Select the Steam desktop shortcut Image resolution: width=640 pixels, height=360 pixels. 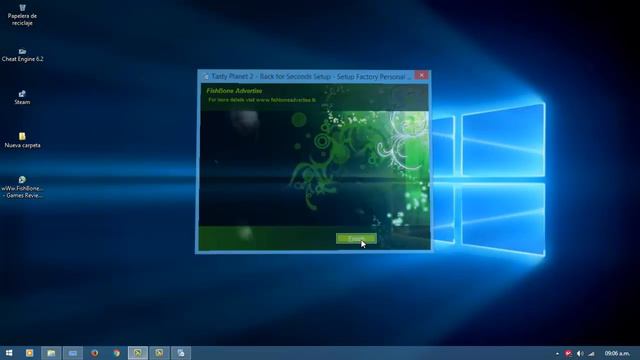point(22,98)
